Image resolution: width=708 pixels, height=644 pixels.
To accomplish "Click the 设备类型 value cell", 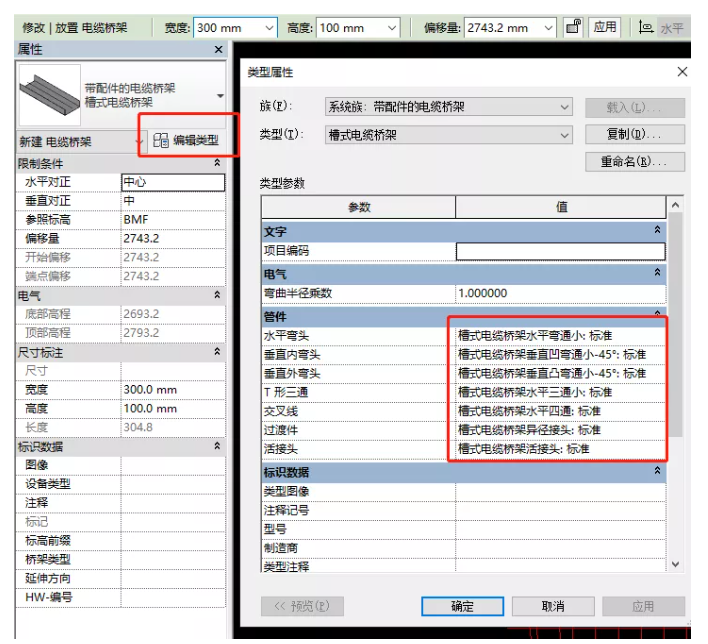I will pos(173,484).
